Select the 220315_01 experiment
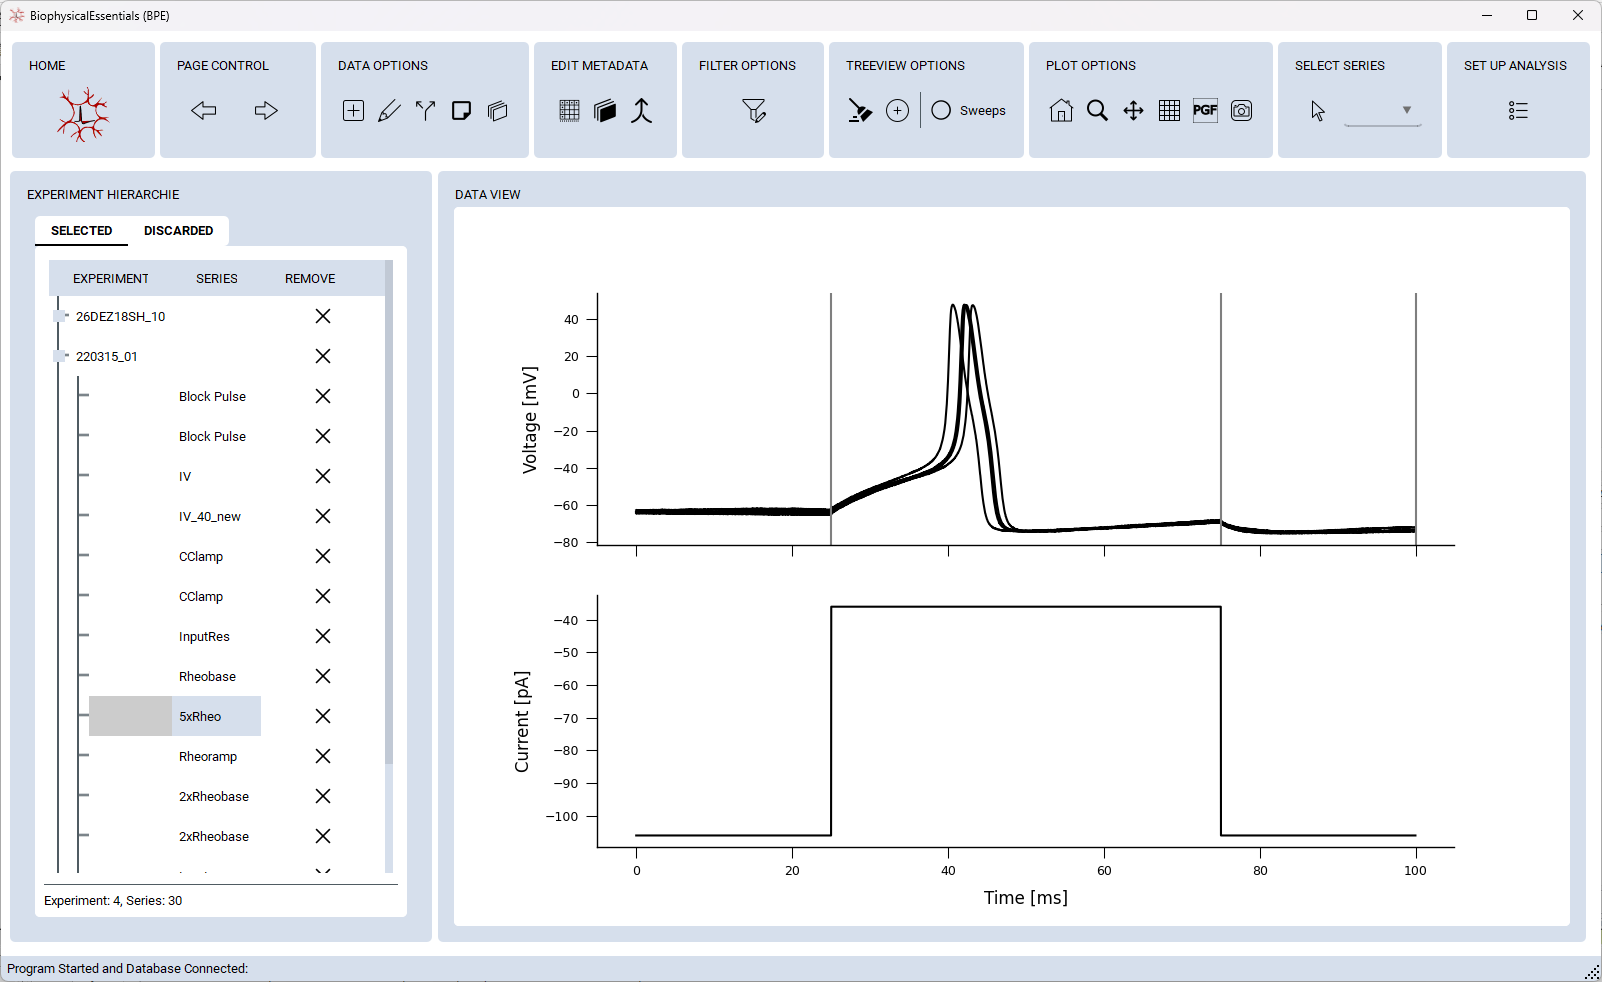1602x982 pixels. [x=107, y=357]
